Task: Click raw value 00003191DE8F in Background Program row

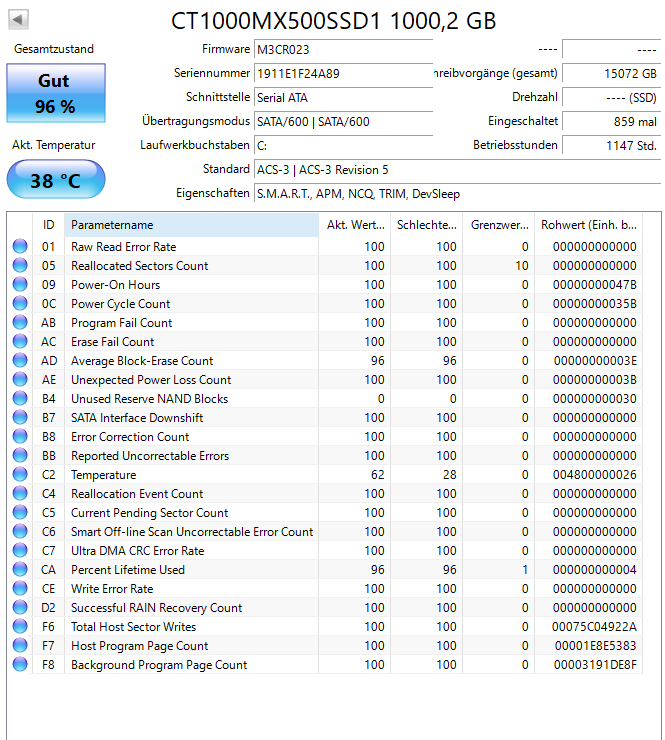Action: point(595,664)
